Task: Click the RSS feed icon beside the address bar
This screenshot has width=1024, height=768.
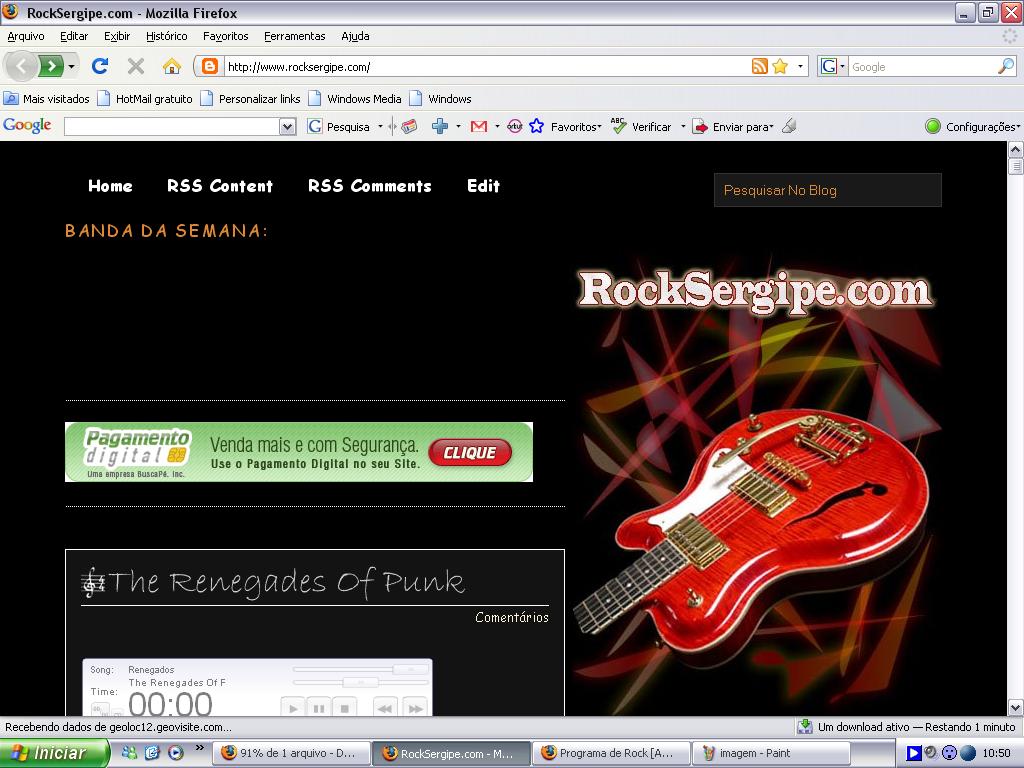Action: [759, 66]
